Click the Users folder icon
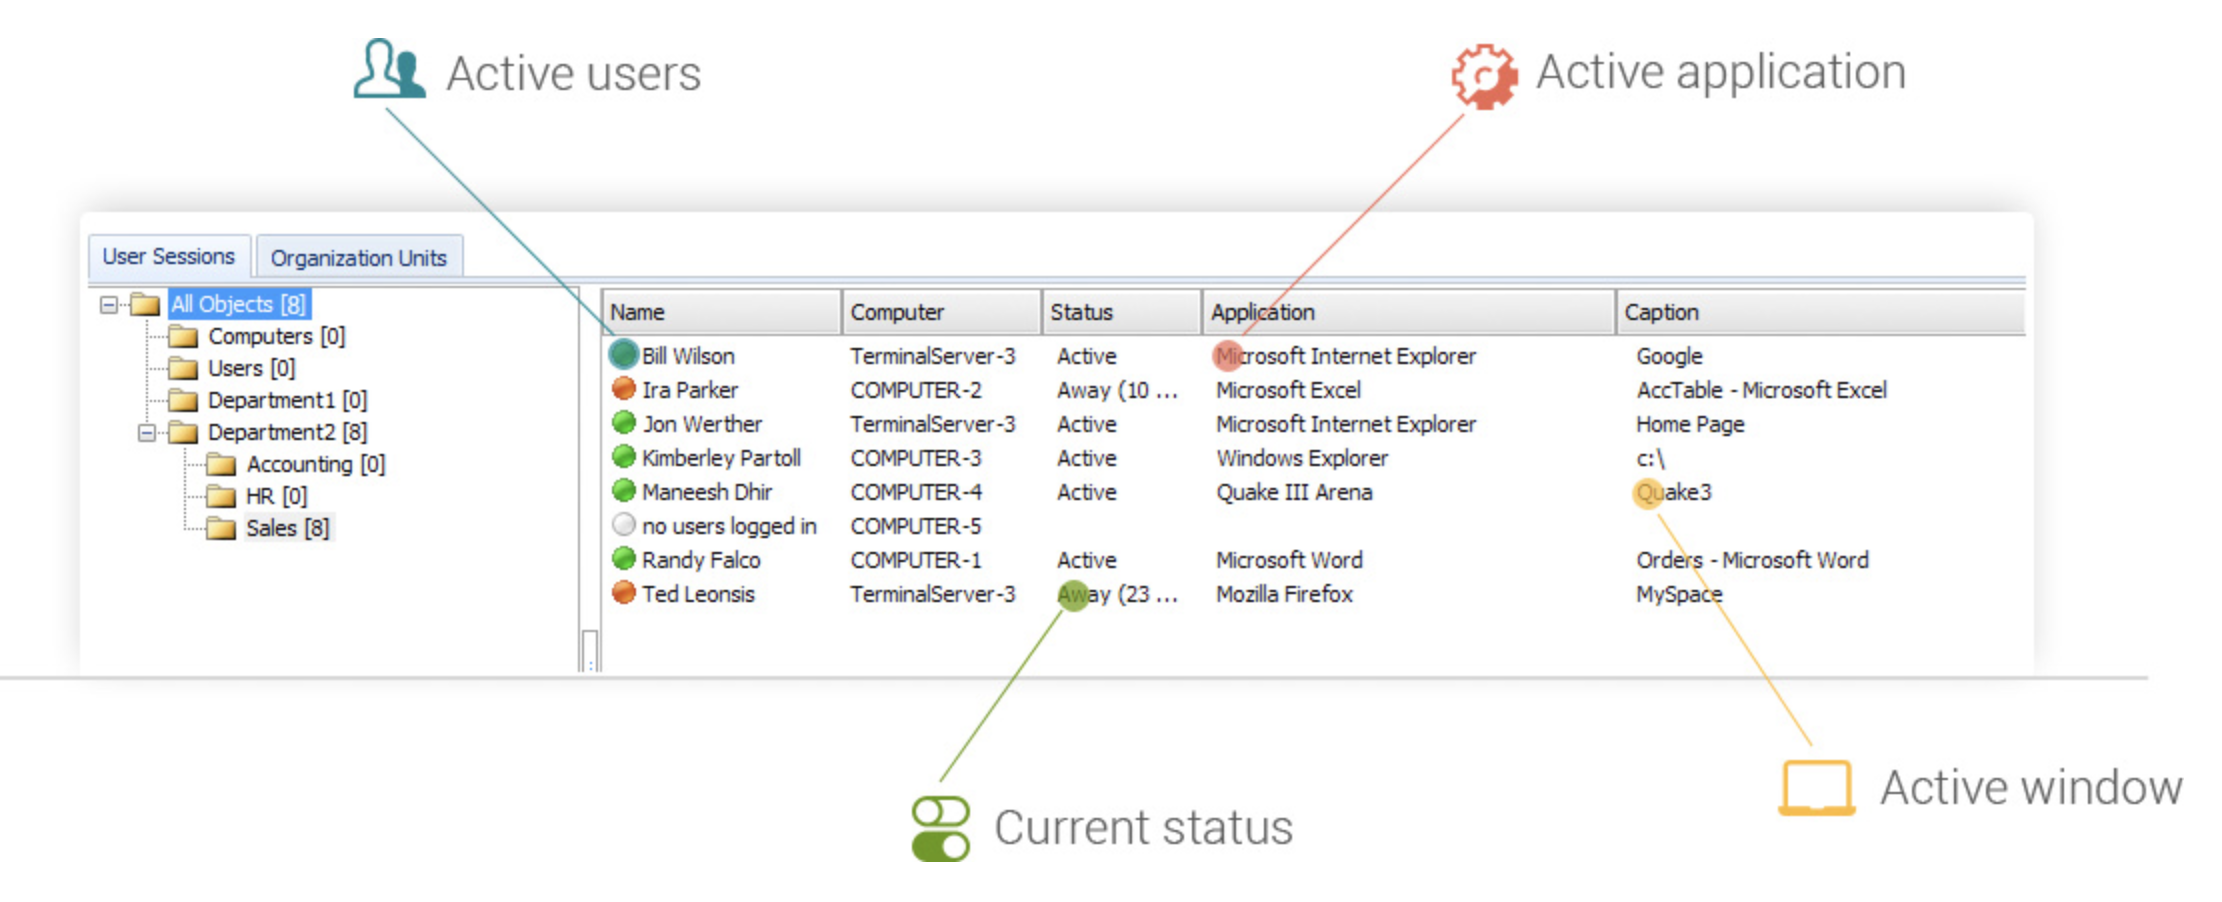2222x902 pixels. point(183,368)
